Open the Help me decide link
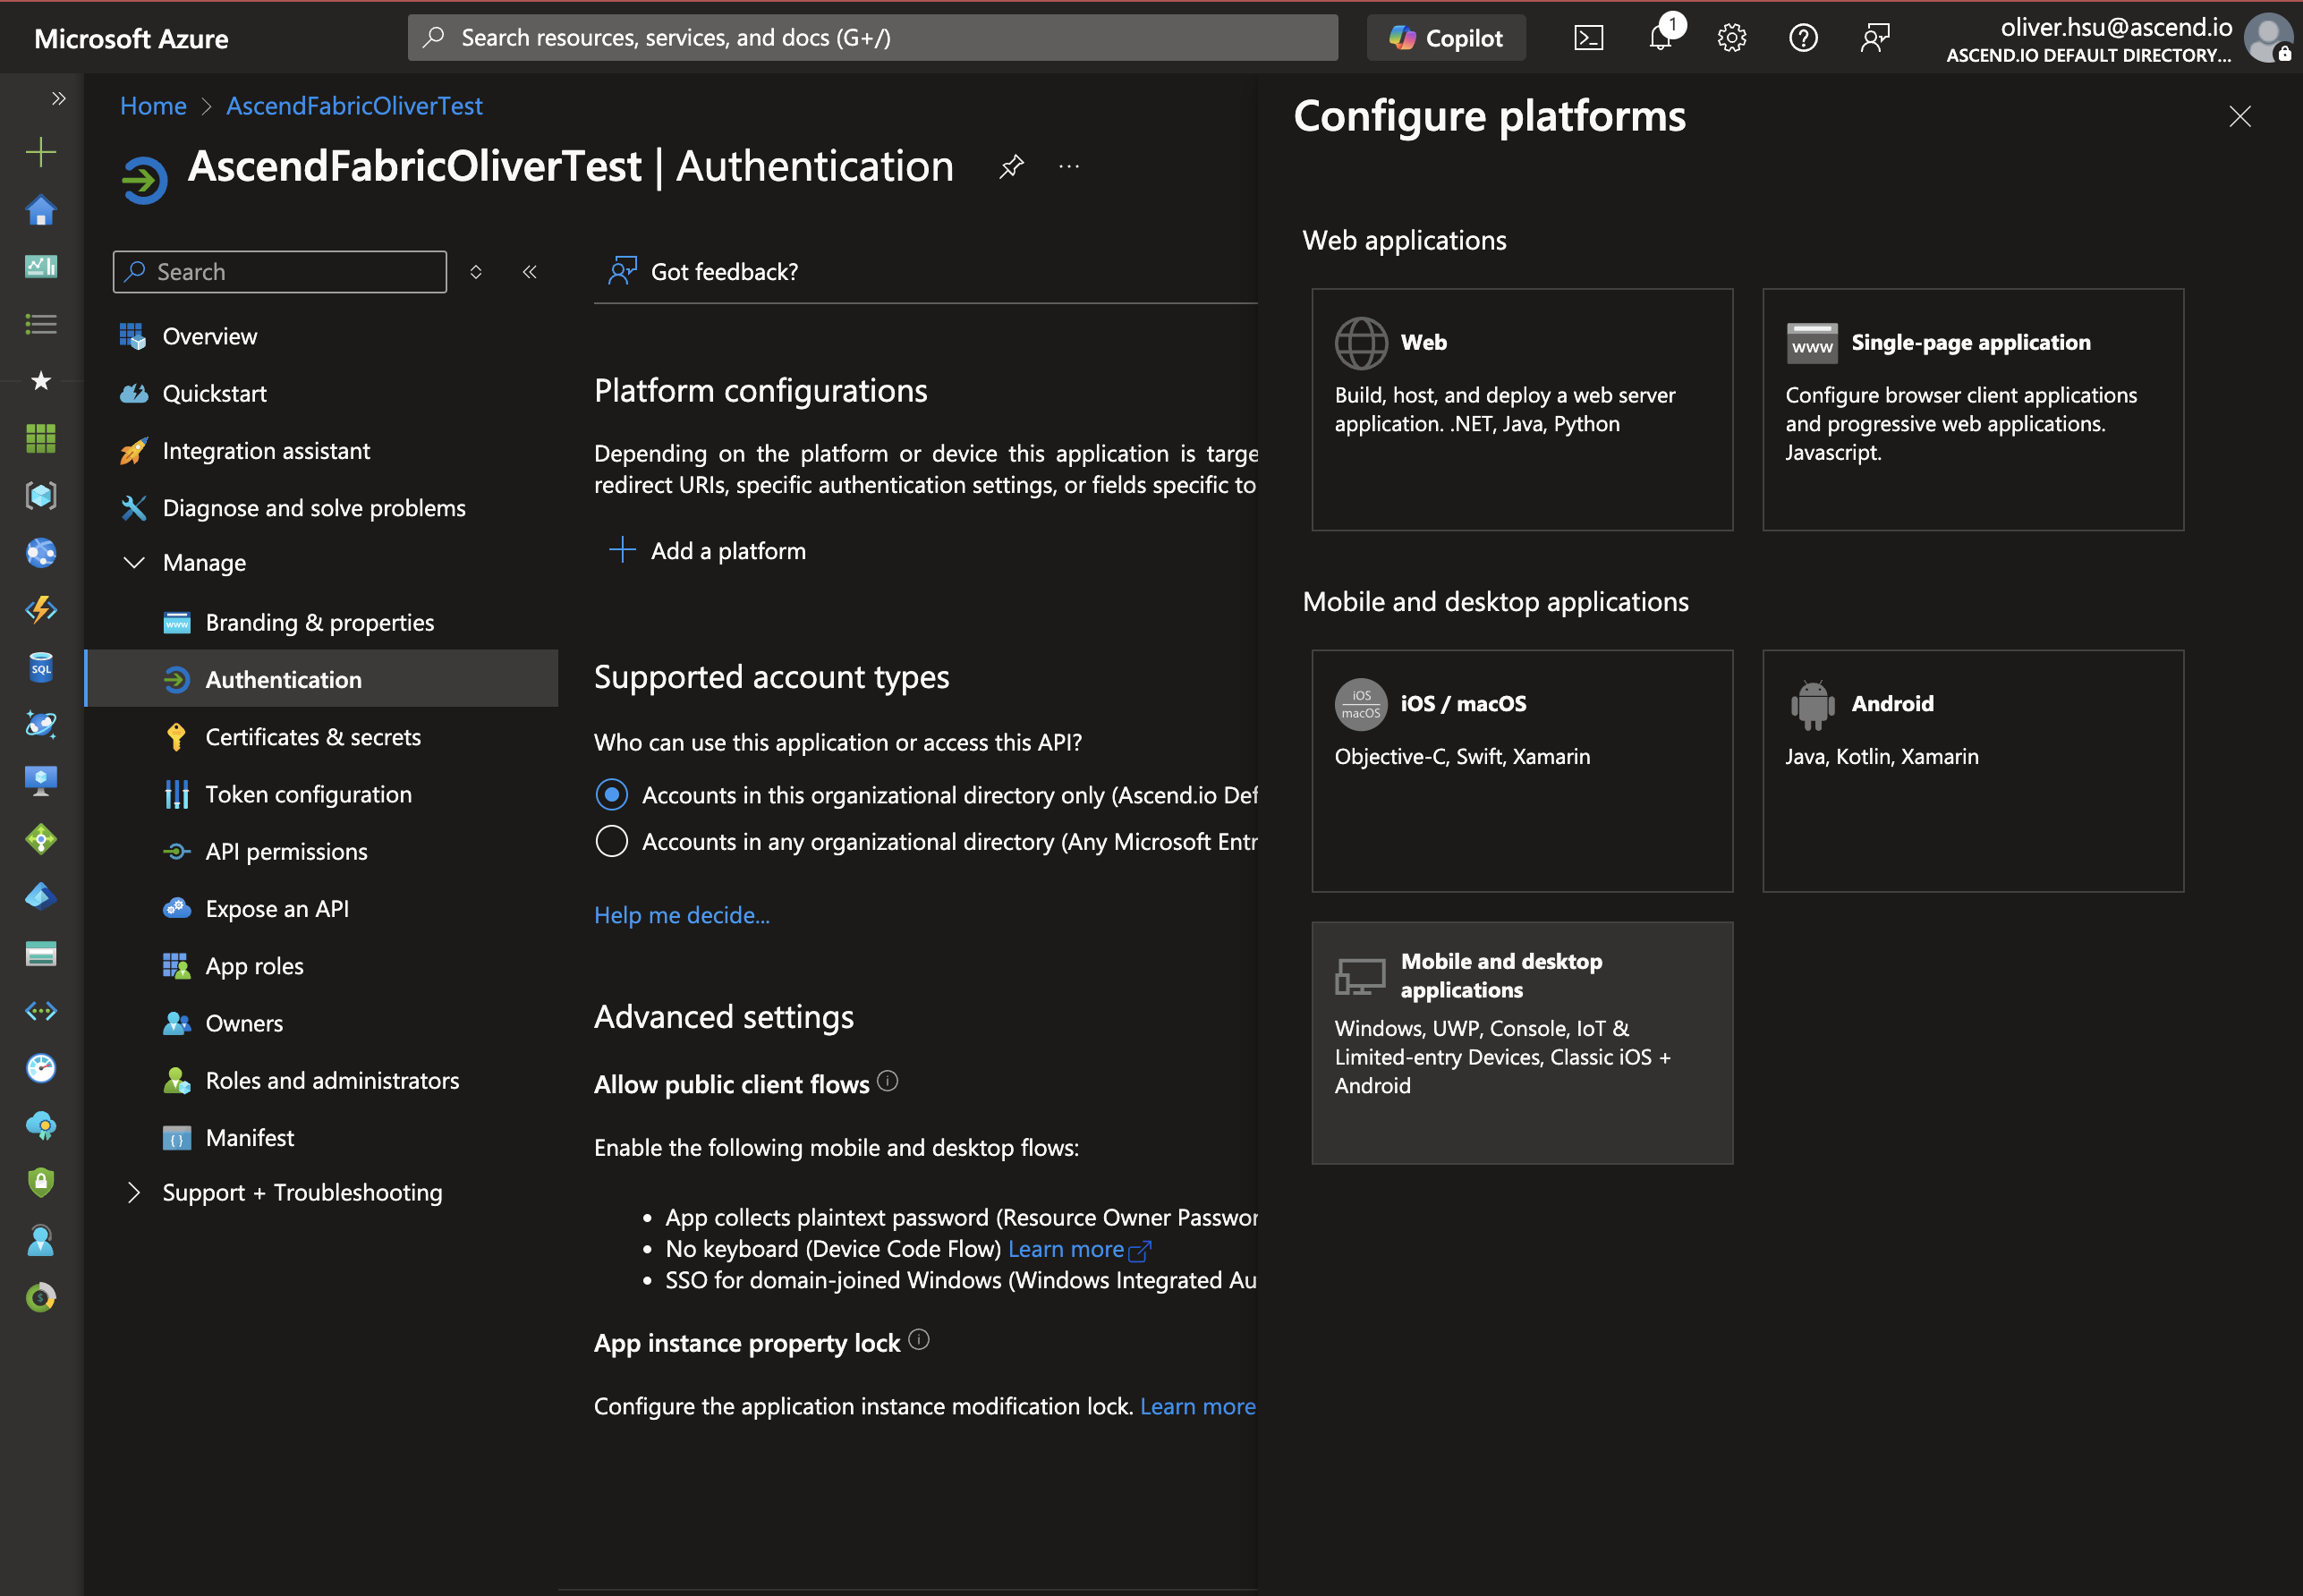 tap(681, 915)
